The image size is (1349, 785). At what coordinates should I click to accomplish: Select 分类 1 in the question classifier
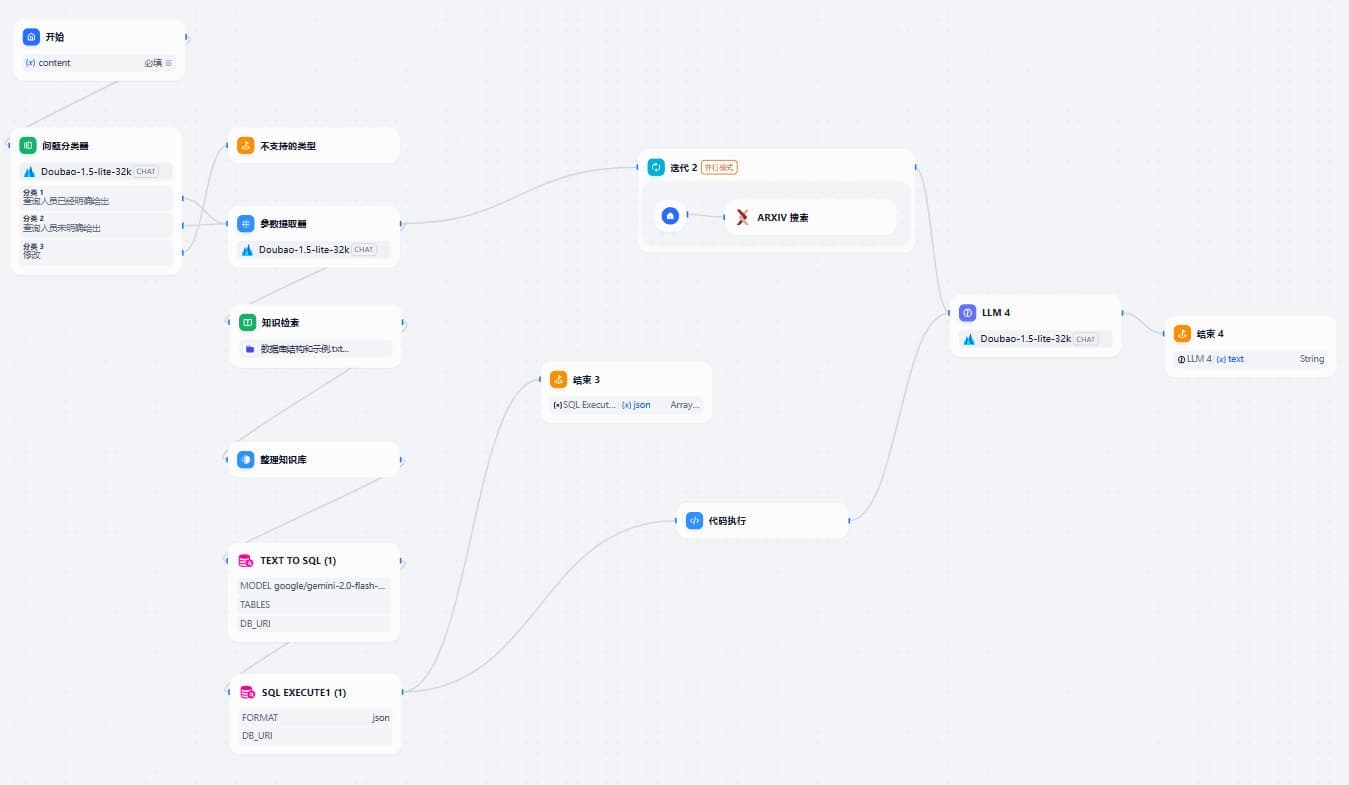96,198
